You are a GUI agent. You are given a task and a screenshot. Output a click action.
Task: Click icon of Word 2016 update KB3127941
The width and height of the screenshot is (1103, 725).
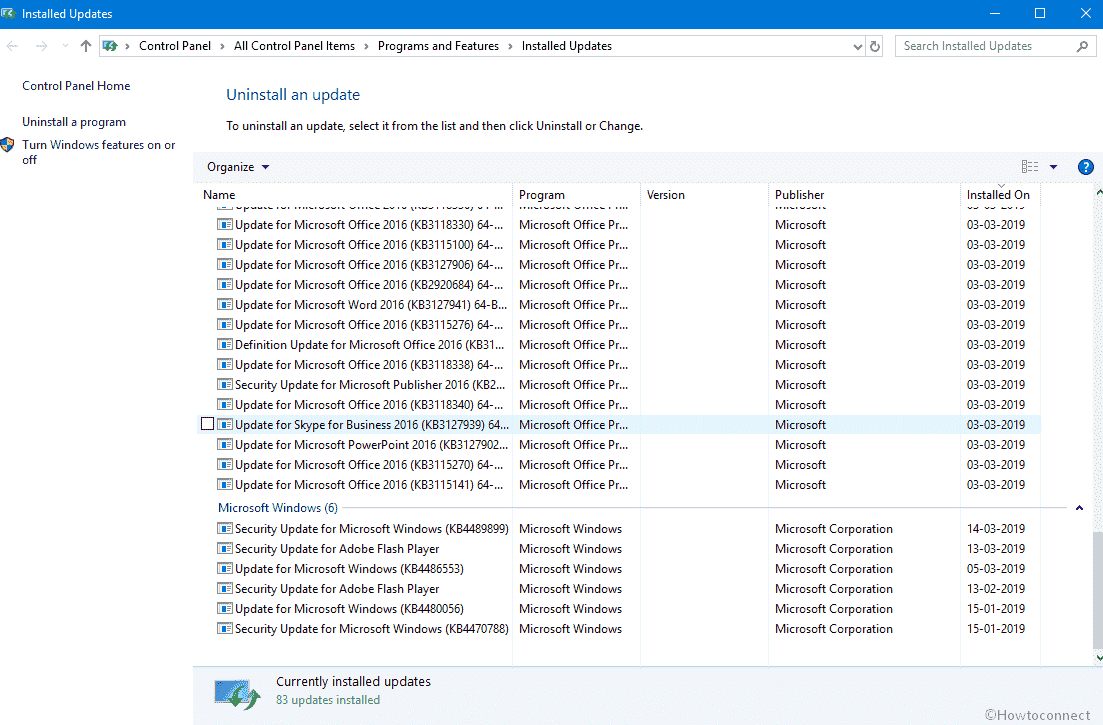click(x=225, y=305)
